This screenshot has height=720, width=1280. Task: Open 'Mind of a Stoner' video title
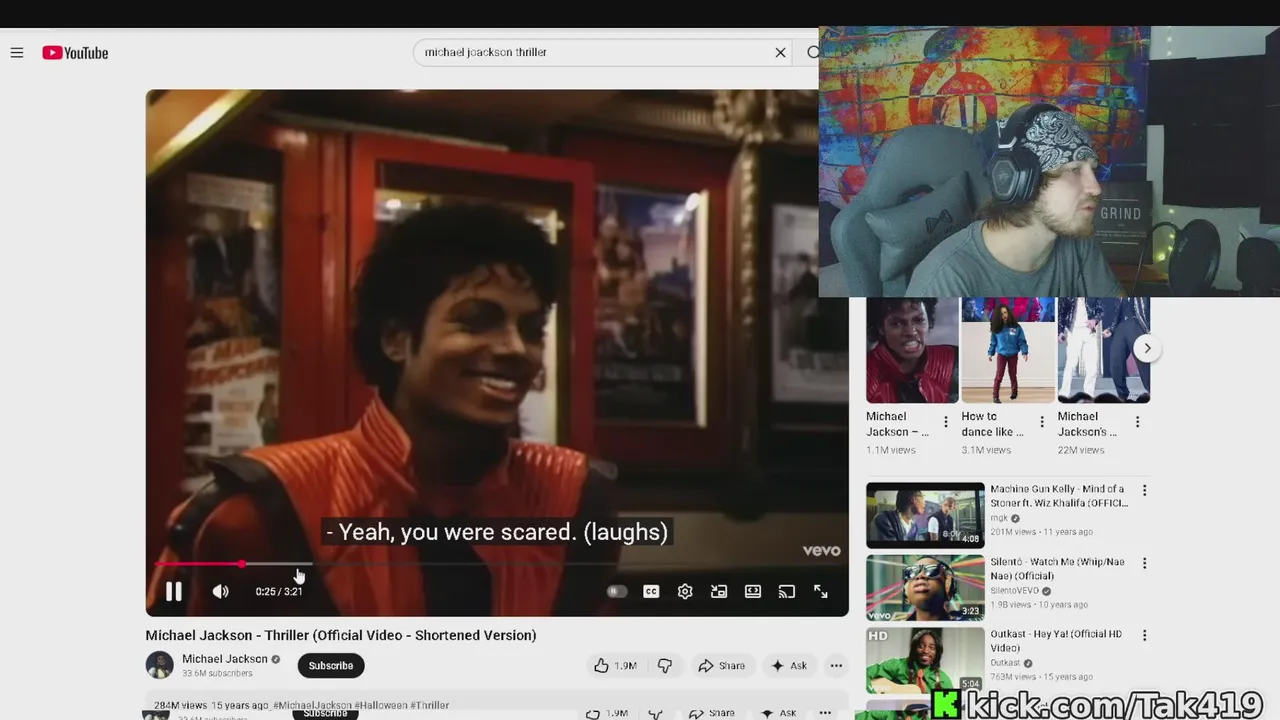point(1059,496)
